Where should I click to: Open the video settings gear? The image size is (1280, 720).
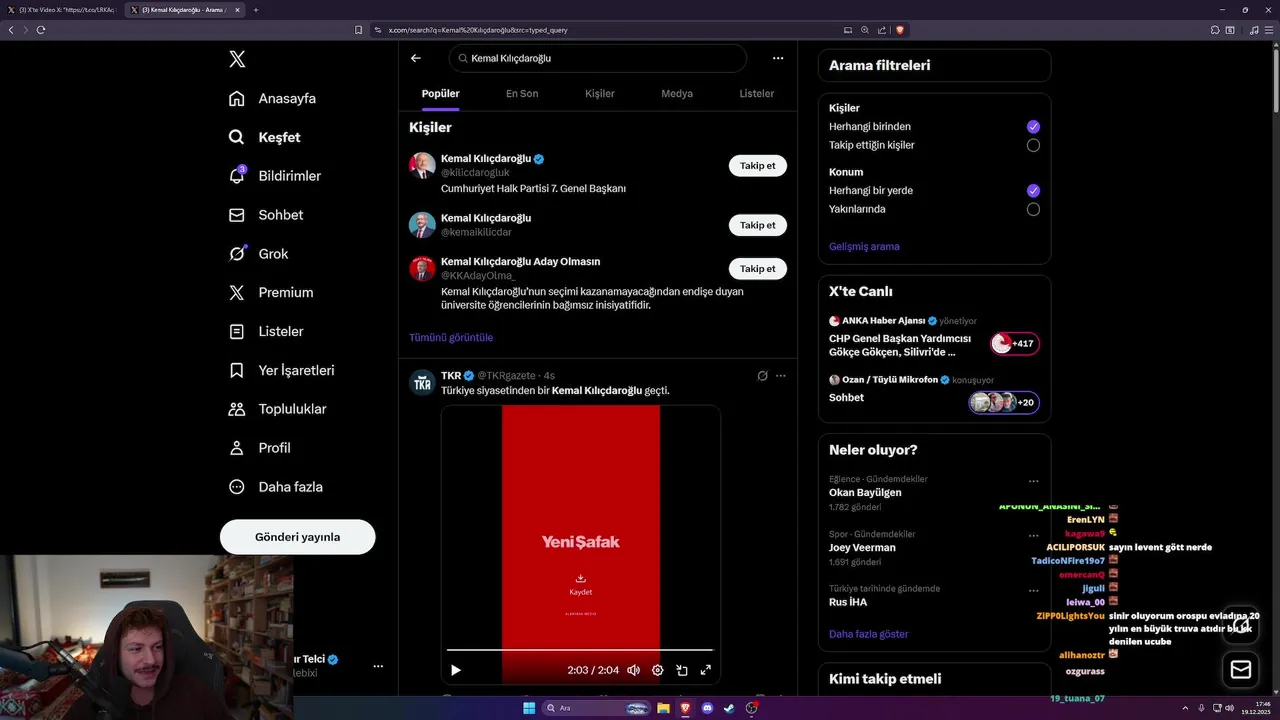pyautogui.click(x=657, y=670)
